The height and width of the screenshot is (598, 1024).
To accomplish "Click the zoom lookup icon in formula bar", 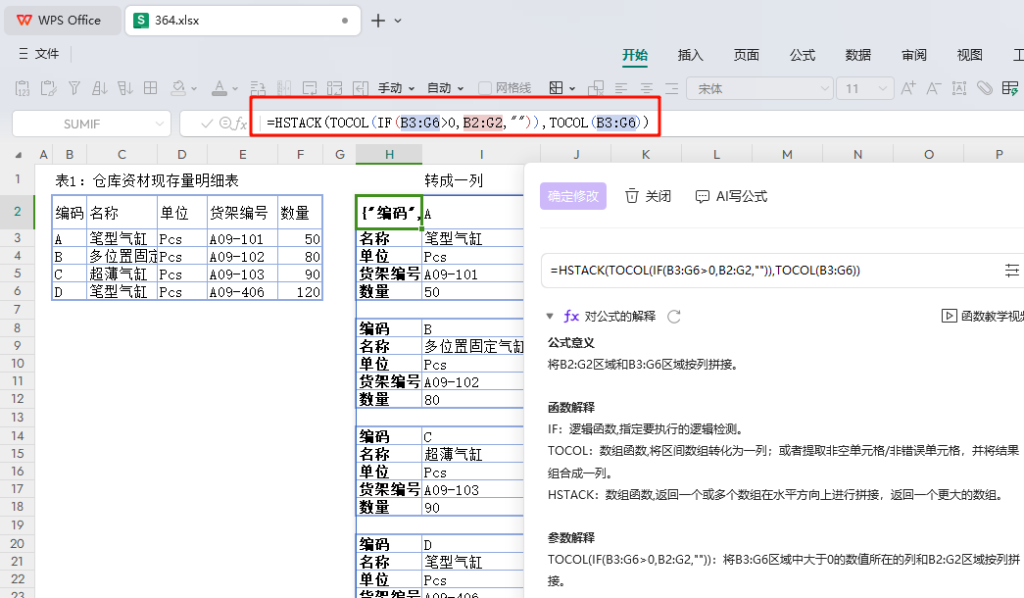I will coord(225,123).
